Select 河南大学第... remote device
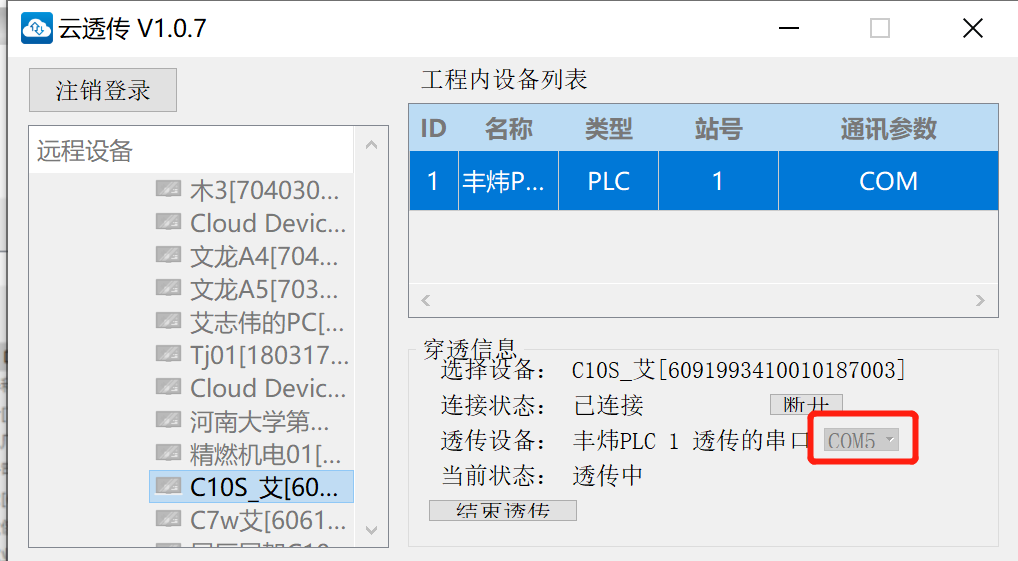The width and height of the screenshot is (1018, 561). point(260,422)
